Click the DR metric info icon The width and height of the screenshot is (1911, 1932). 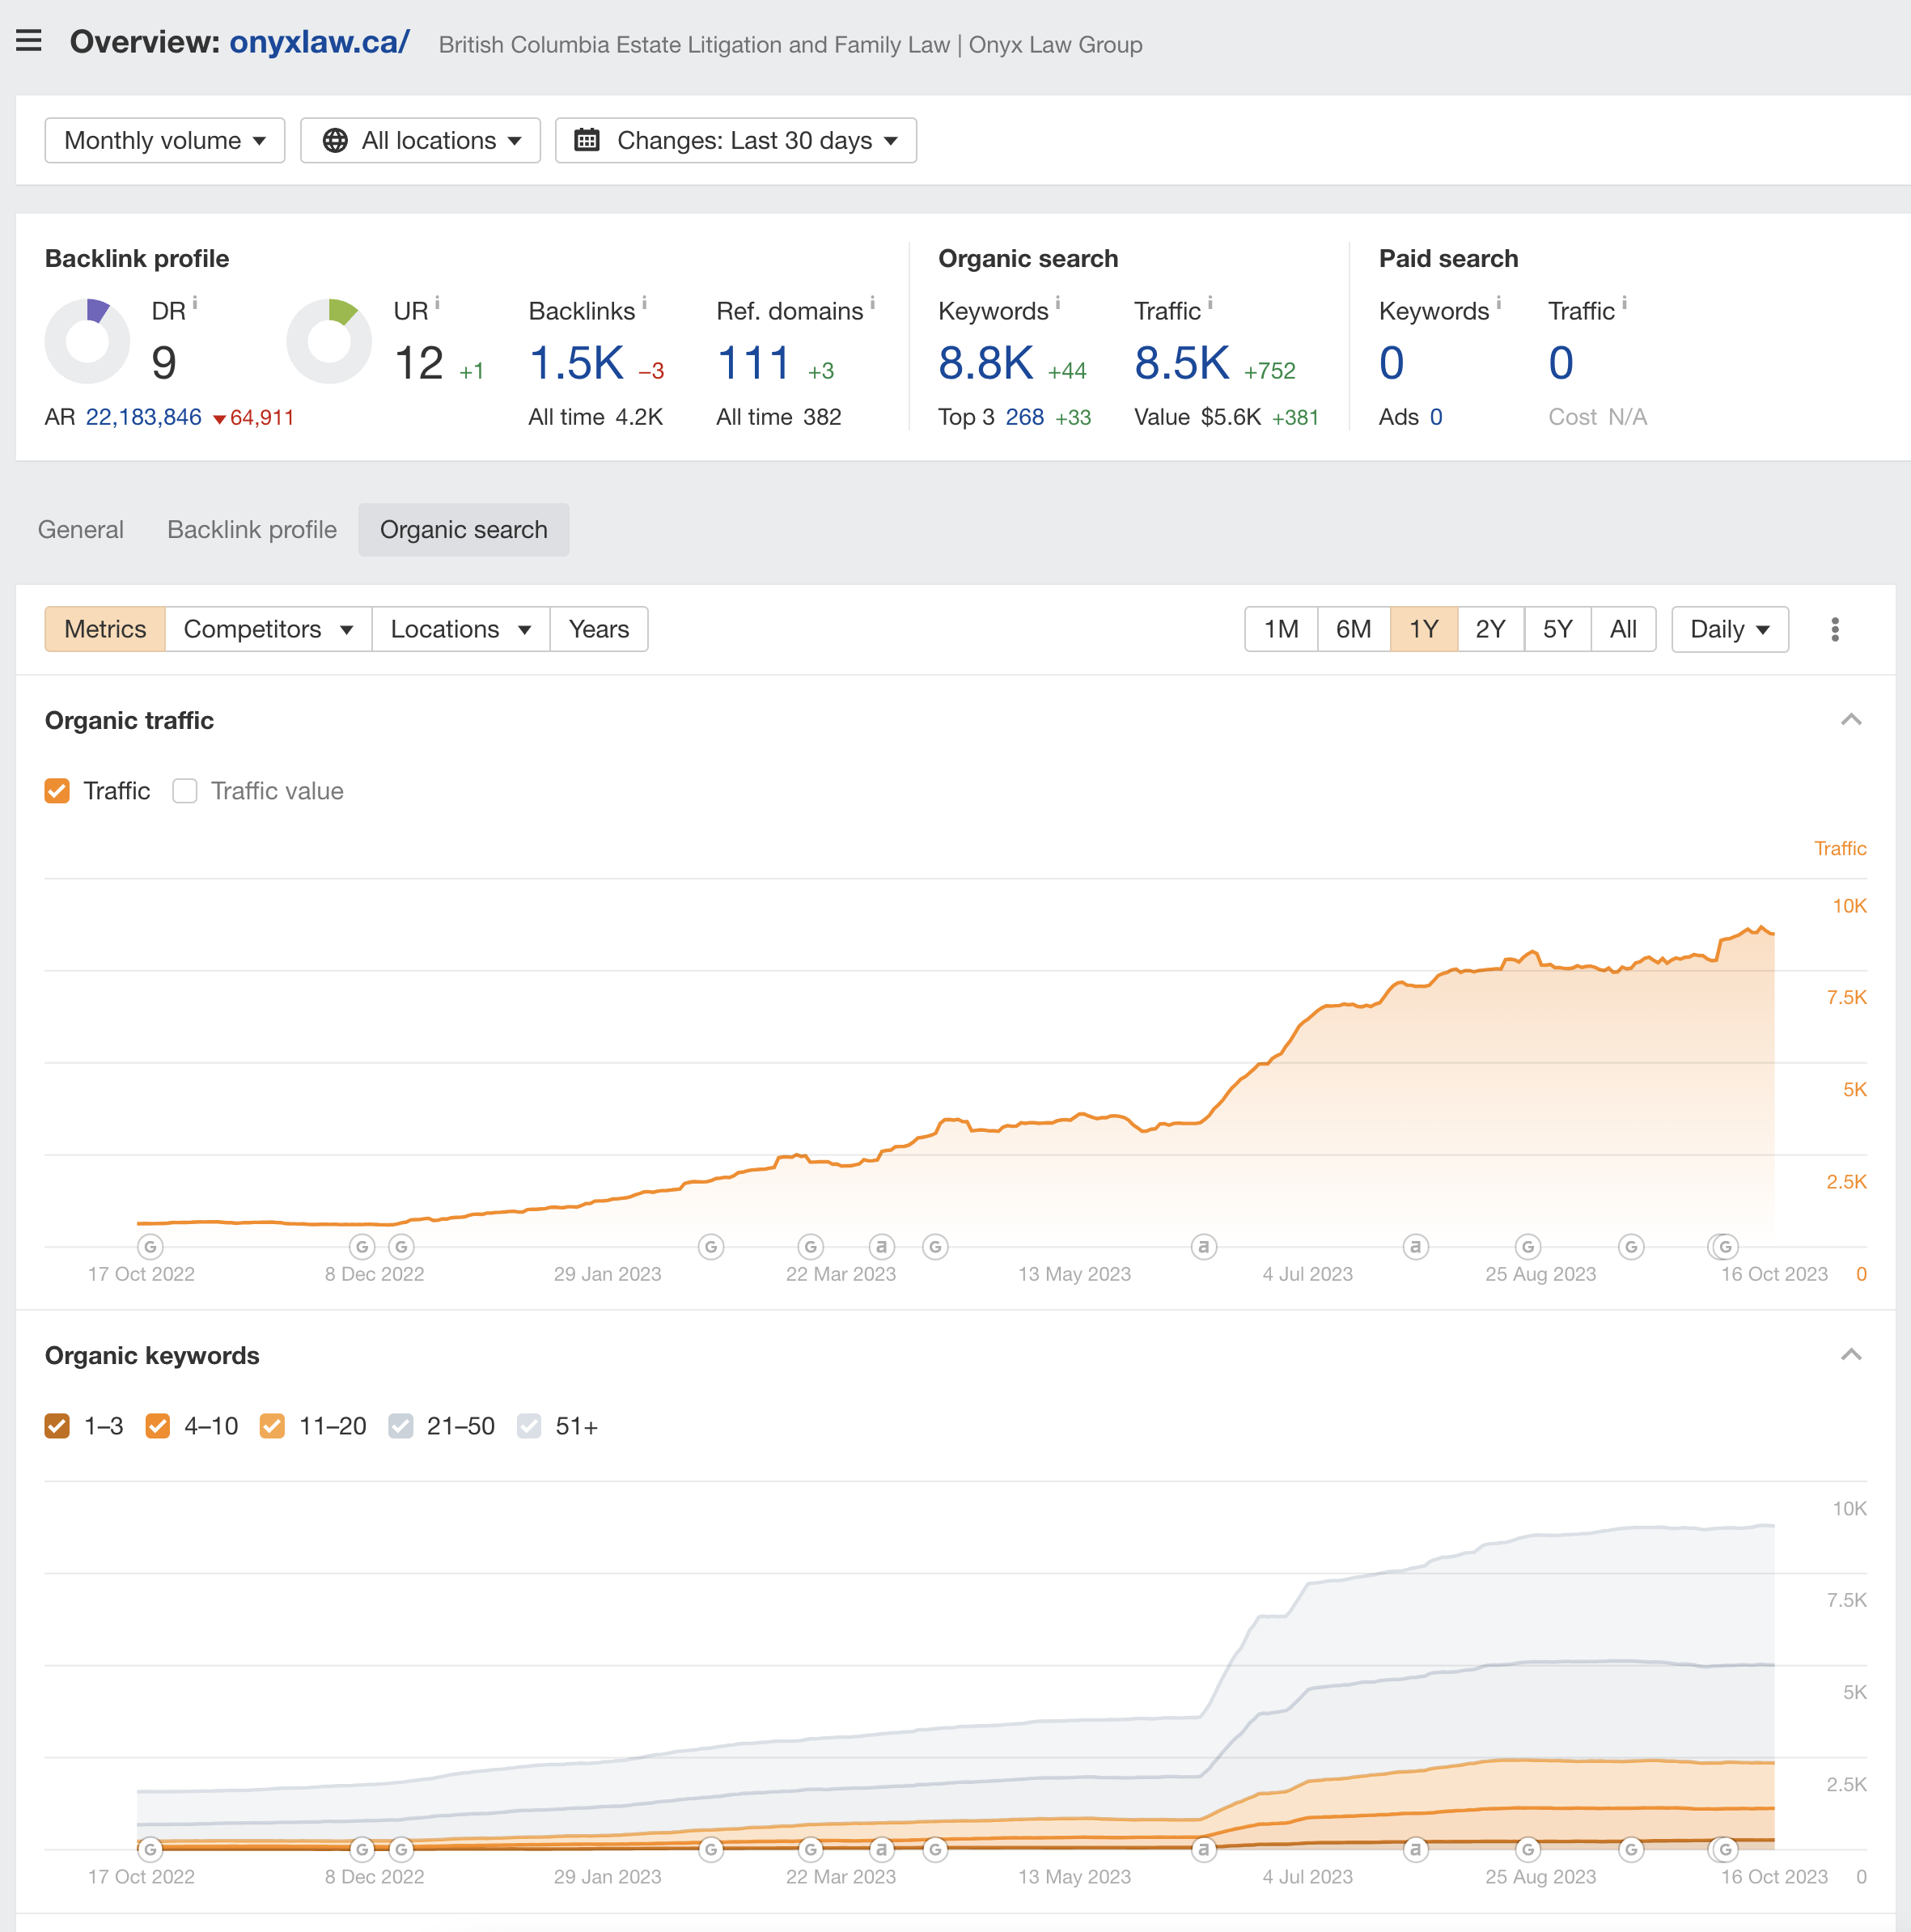(196, 303)
